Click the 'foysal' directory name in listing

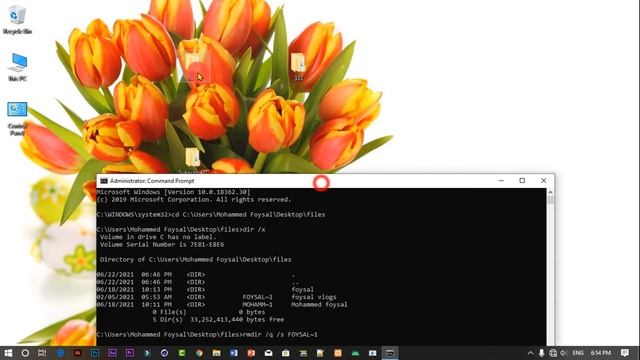pyautogui.click(x=302, y=289)
